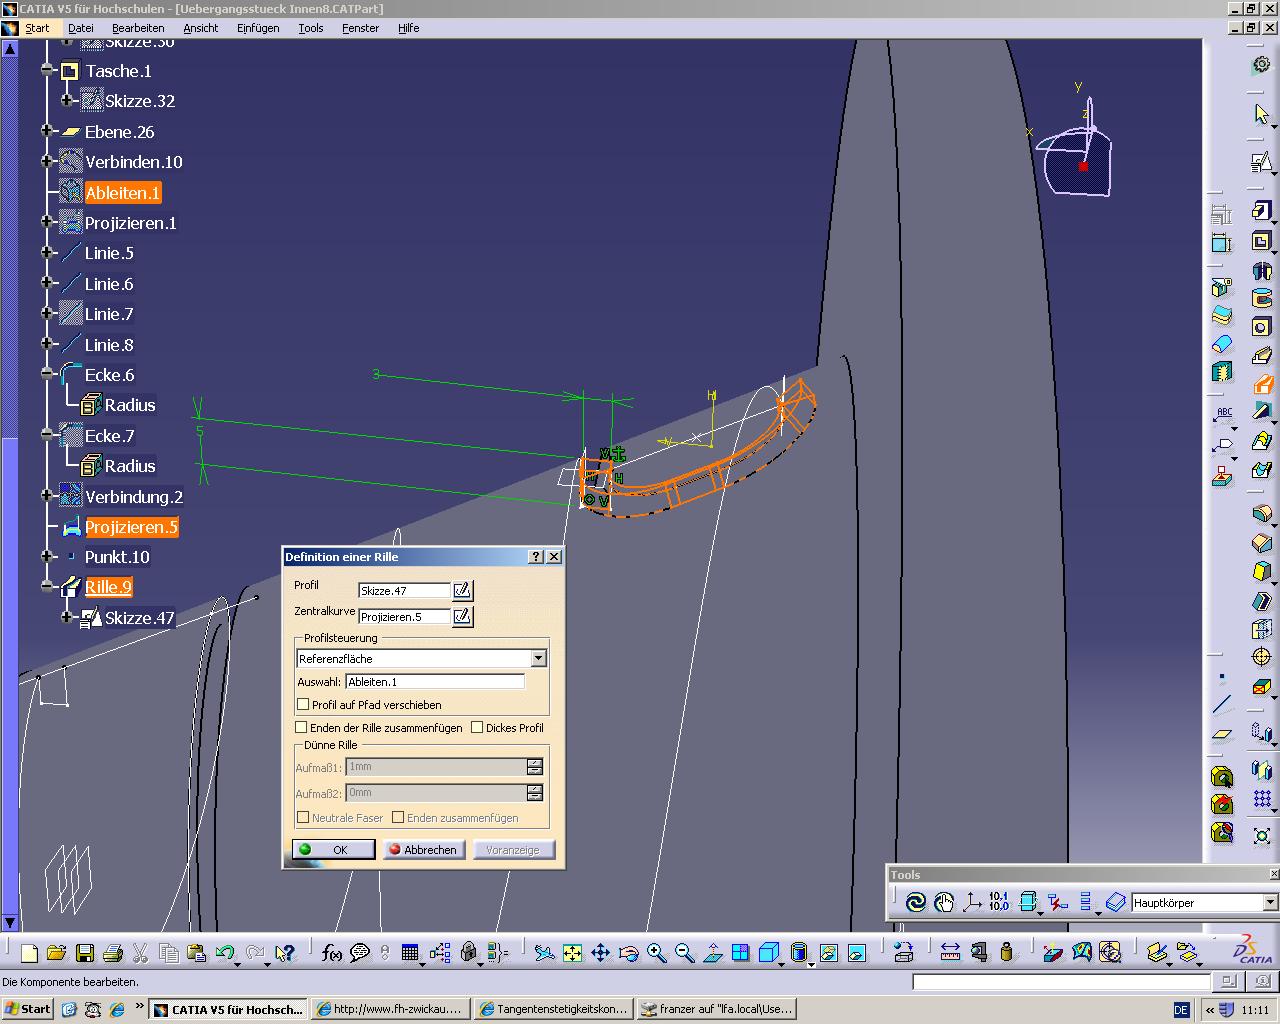Edit the Profil sketch via its icon
Screen dimensions: 1280x1024
pyautogui.click(x=462, y=590)
